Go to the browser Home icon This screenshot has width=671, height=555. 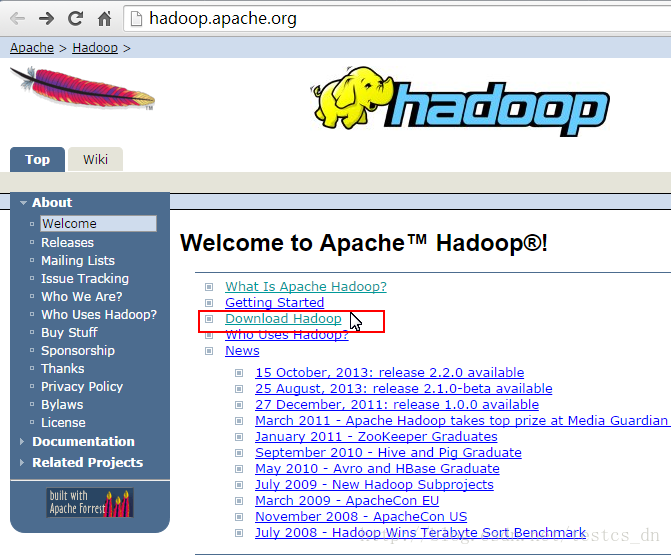coord(104,18)
